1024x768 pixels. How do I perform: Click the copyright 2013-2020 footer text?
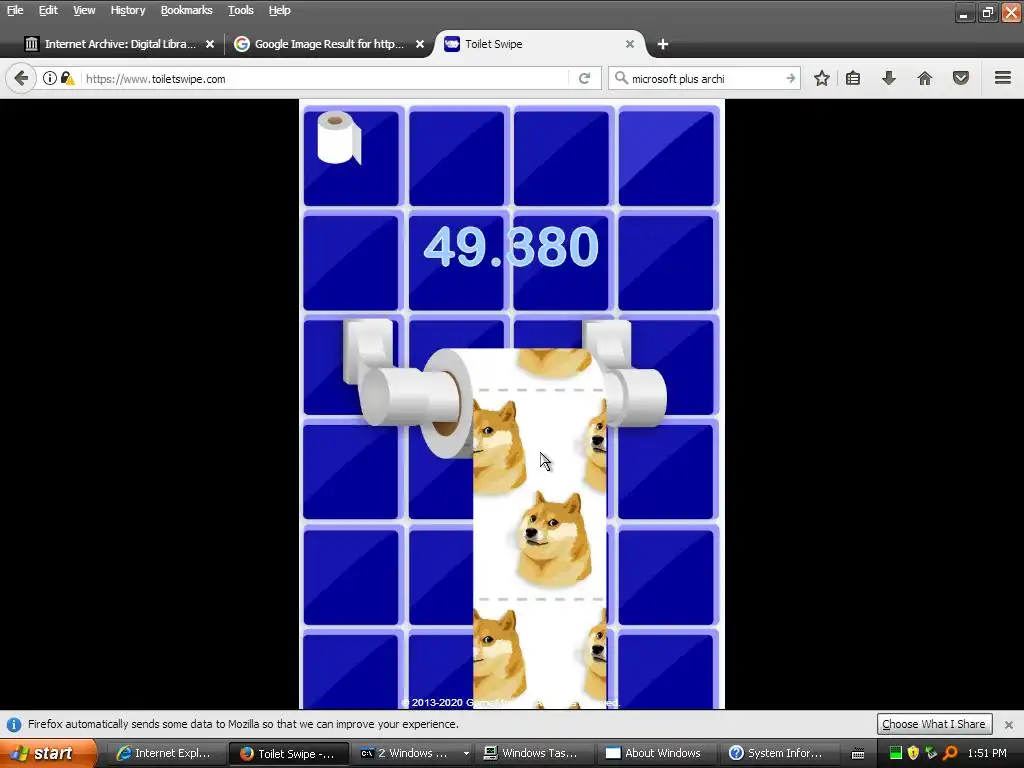point(509,703)
